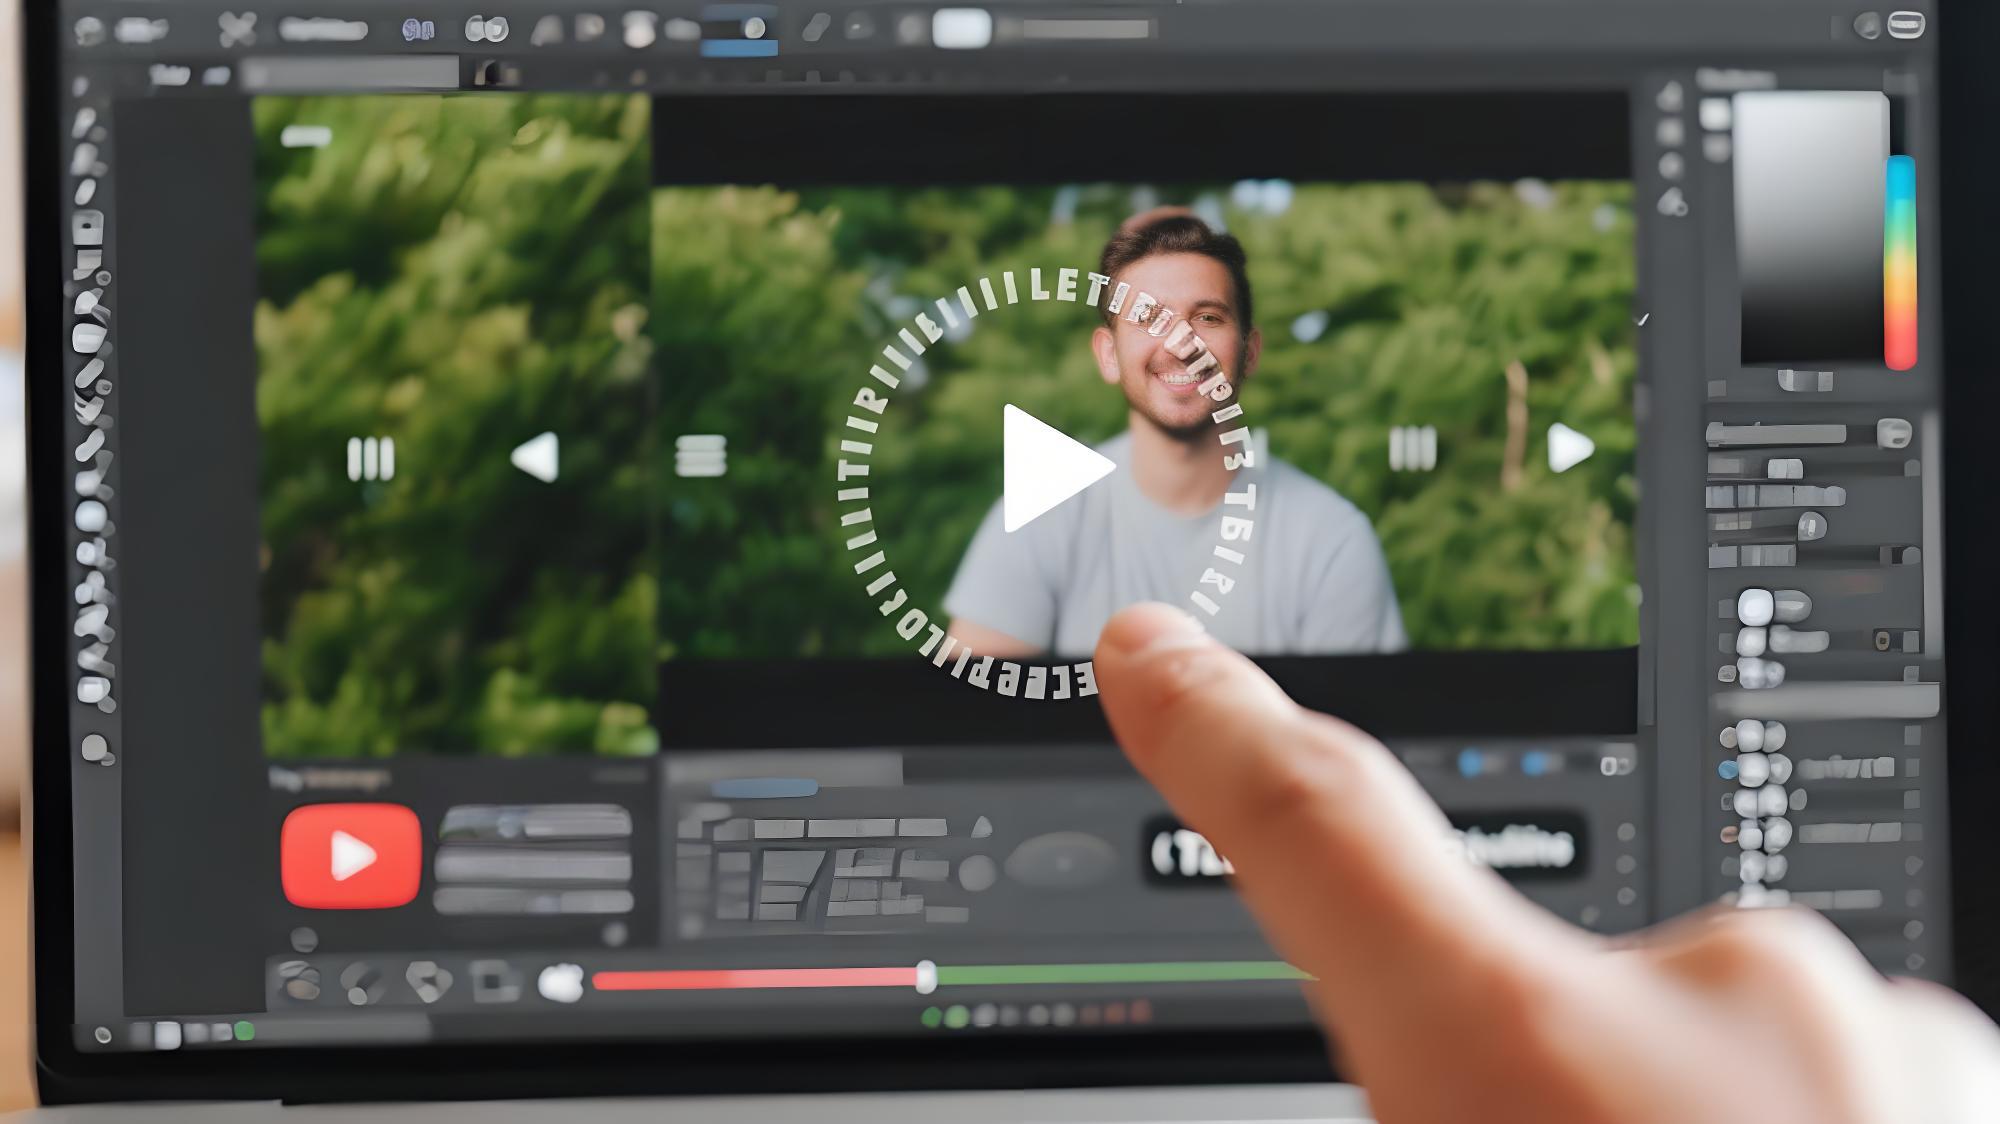Viewport: 2000px width, 1124px height.
Task: Click the red YouTube play logo
Action: point(351,856)
